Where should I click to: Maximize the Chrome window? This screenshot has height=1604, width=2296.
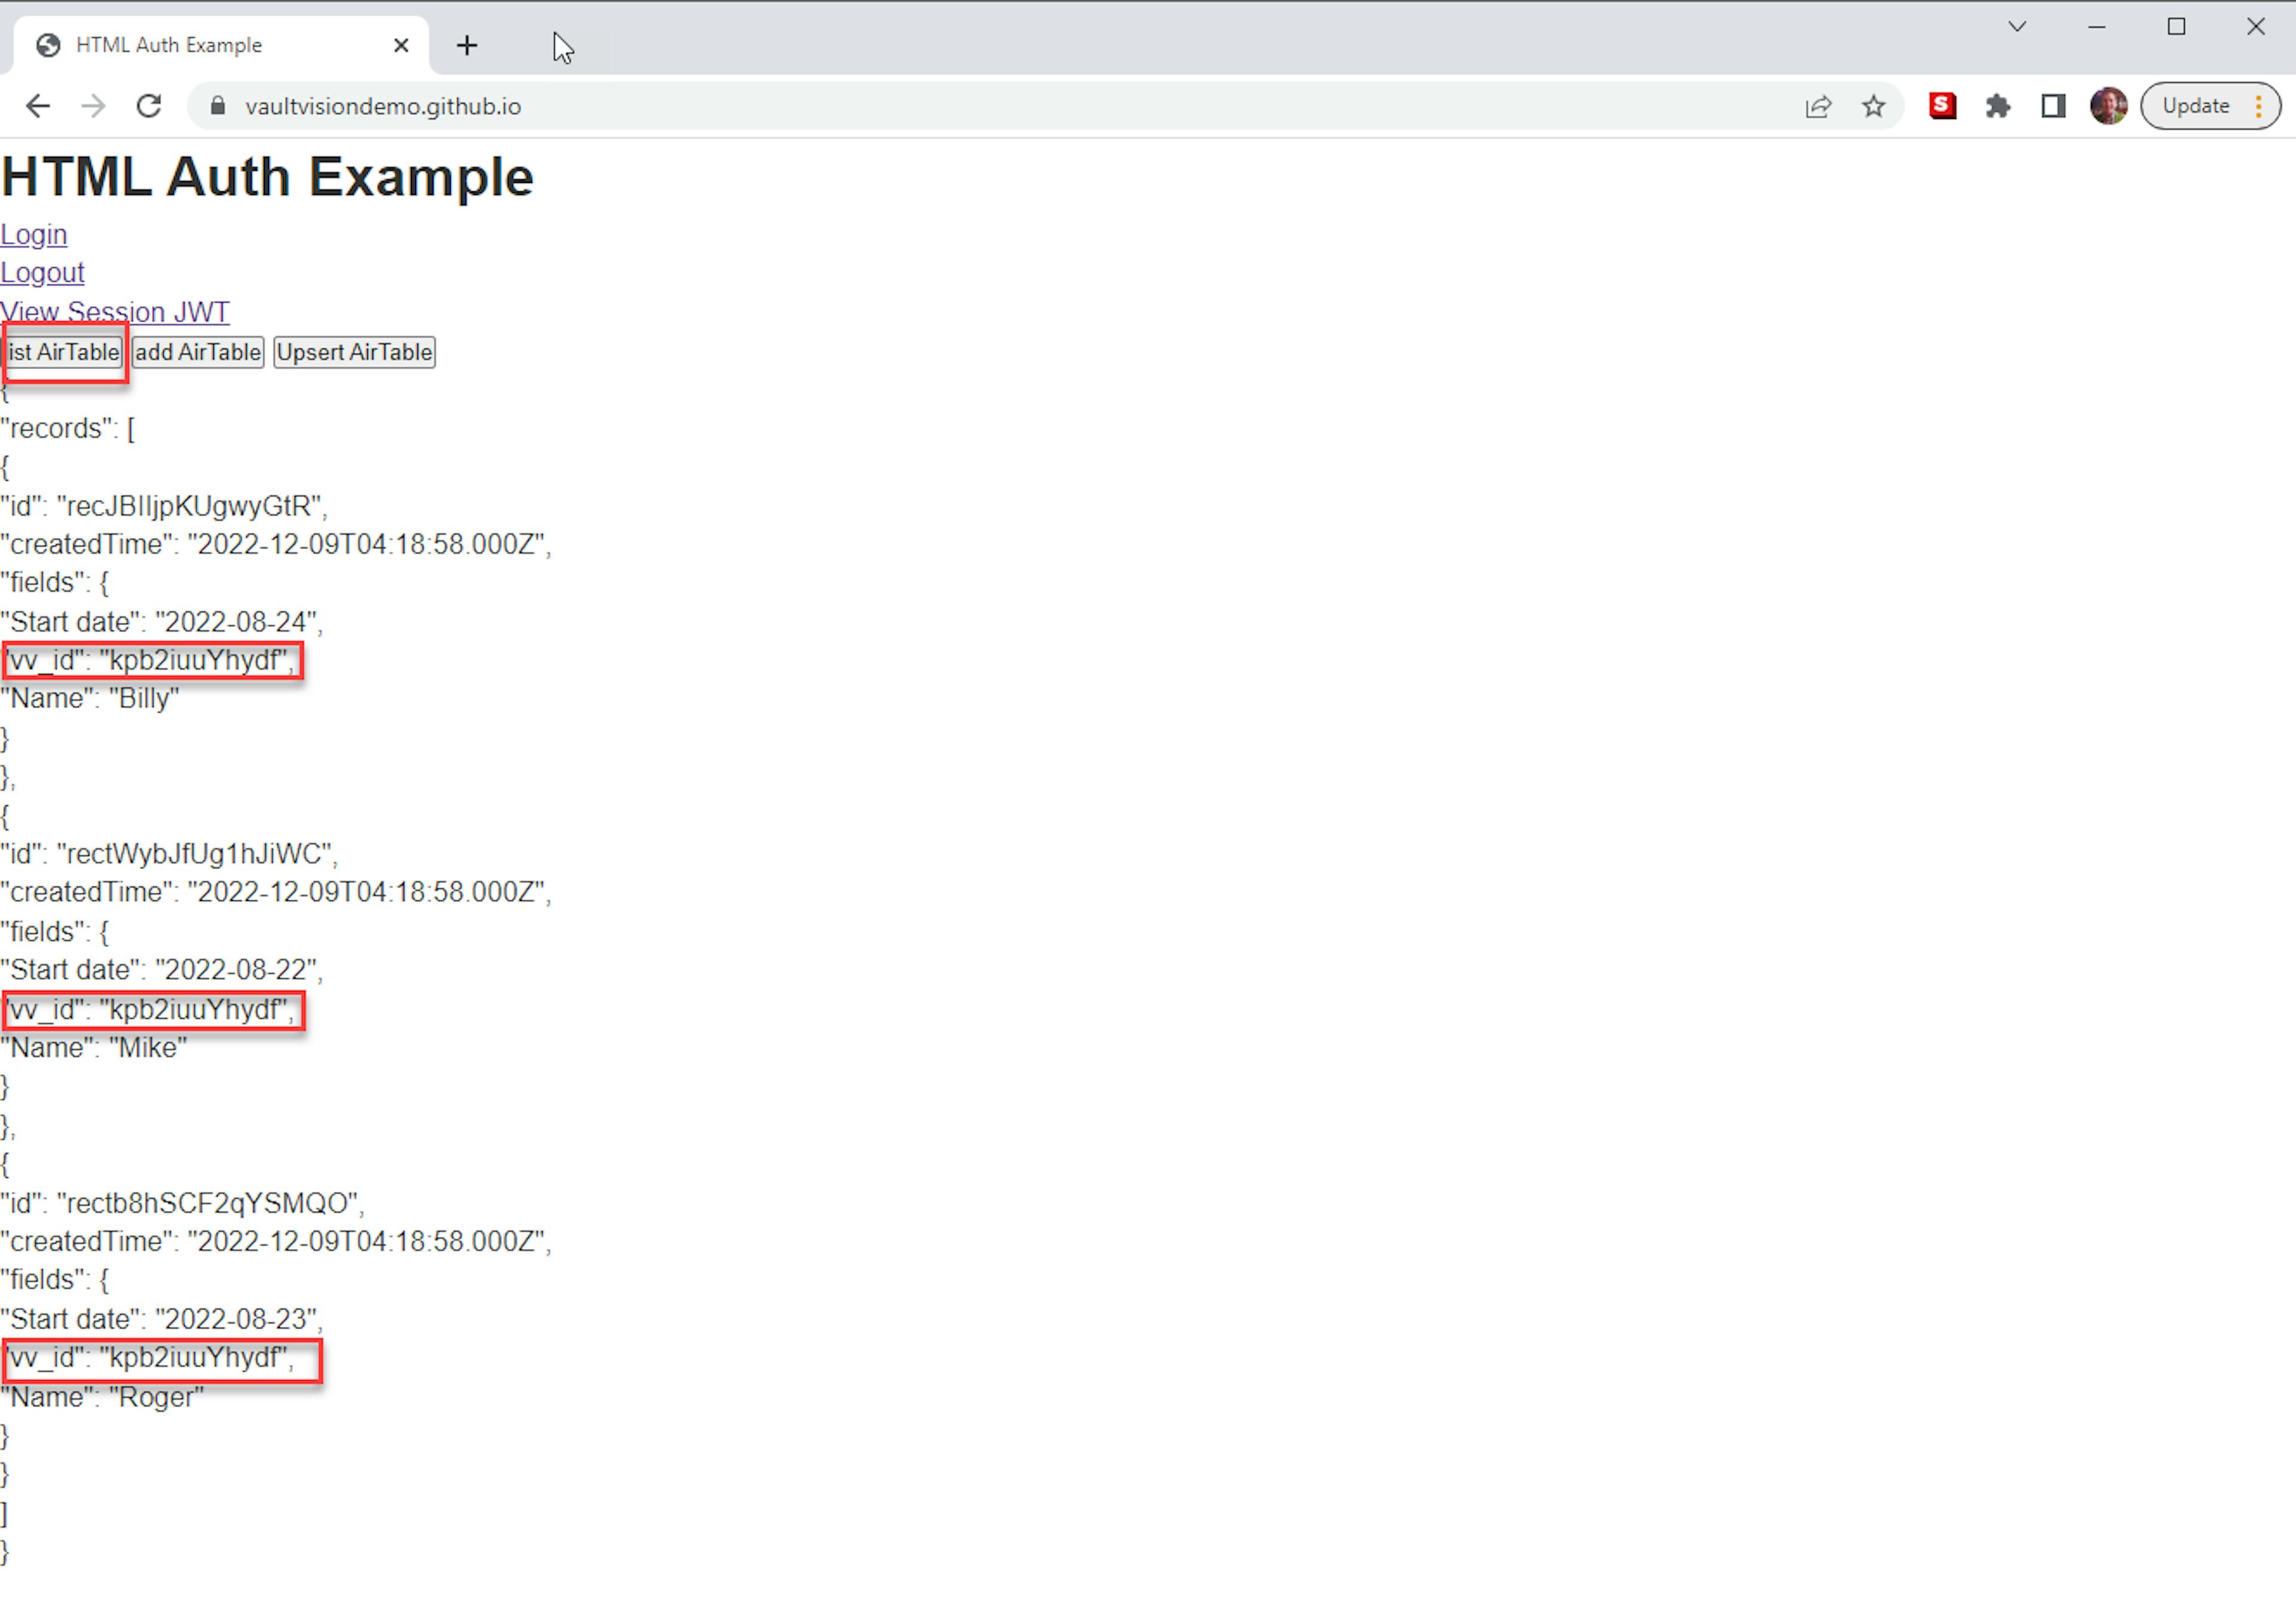2176,27
